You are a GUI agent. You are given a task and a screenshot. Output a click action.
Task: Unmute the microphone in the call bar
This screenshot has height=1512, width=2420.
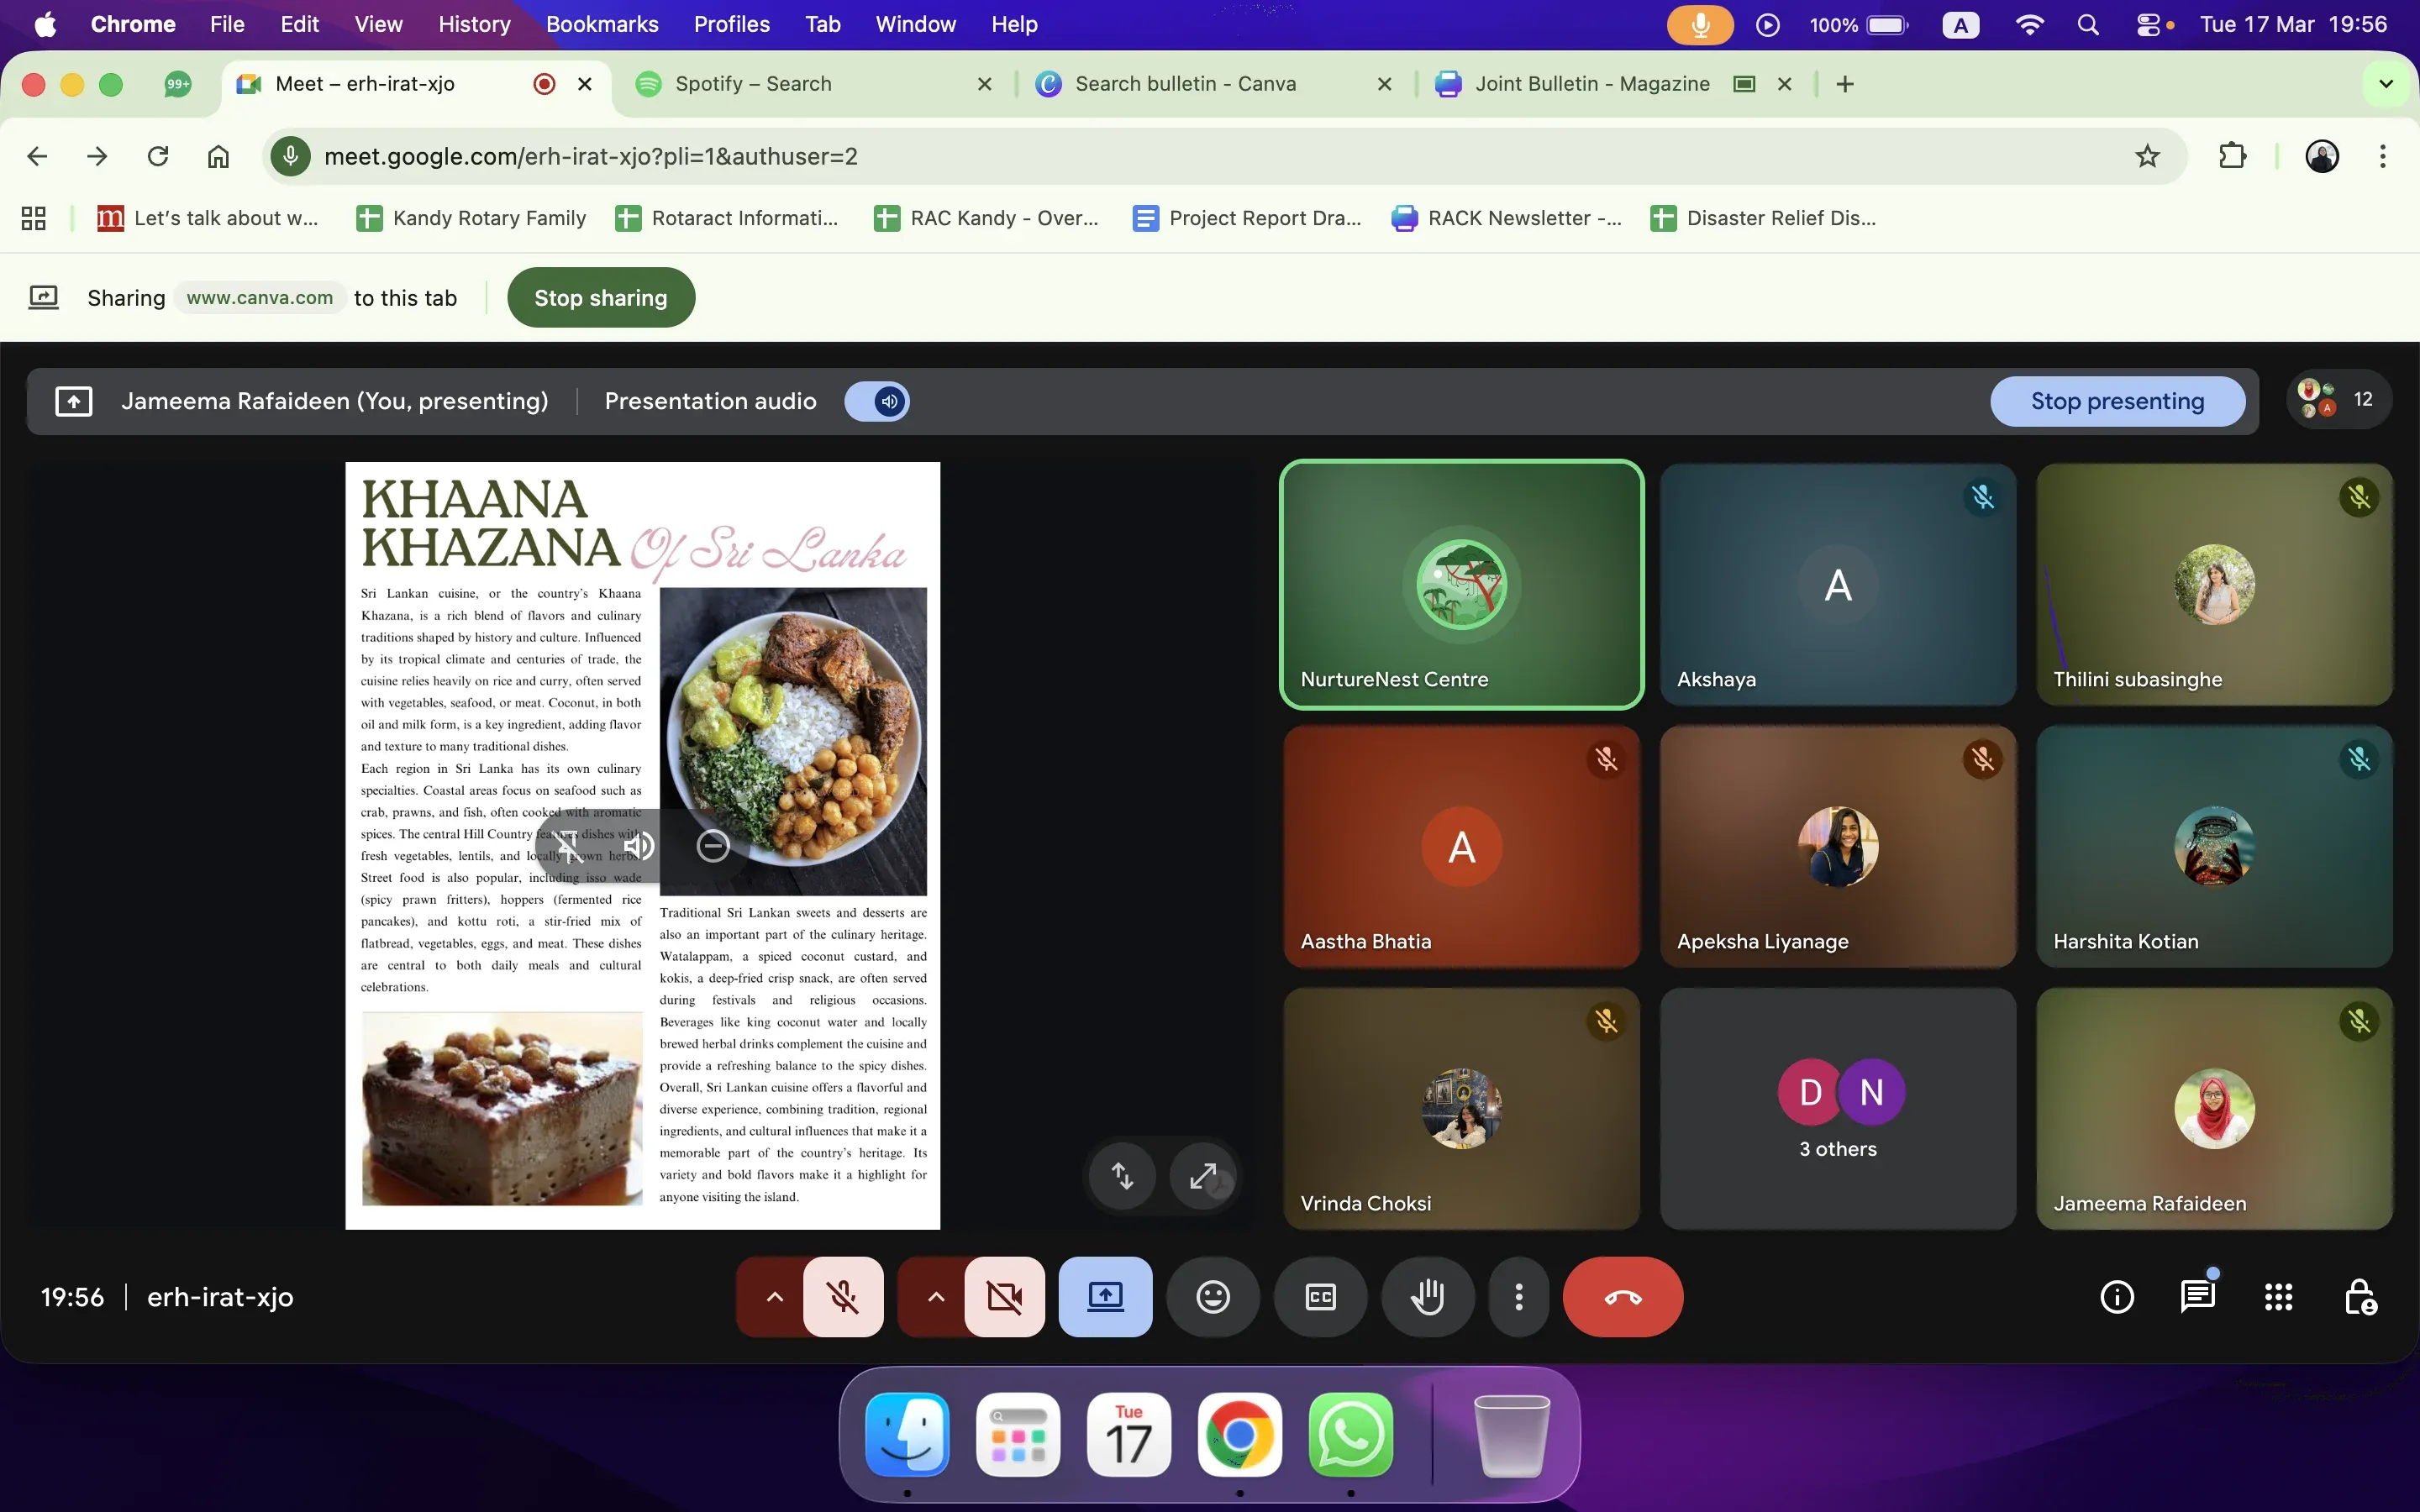click(843, 1297)
